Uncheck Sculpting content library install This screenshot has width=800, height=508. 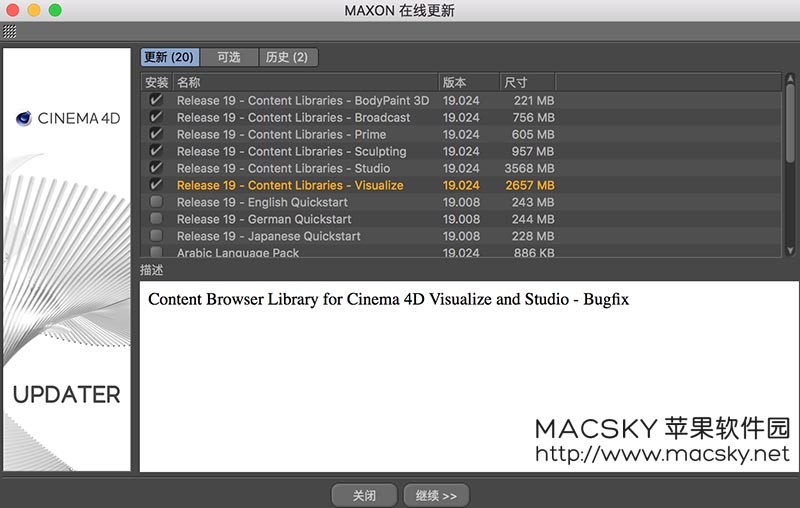(x=156, y=150)
